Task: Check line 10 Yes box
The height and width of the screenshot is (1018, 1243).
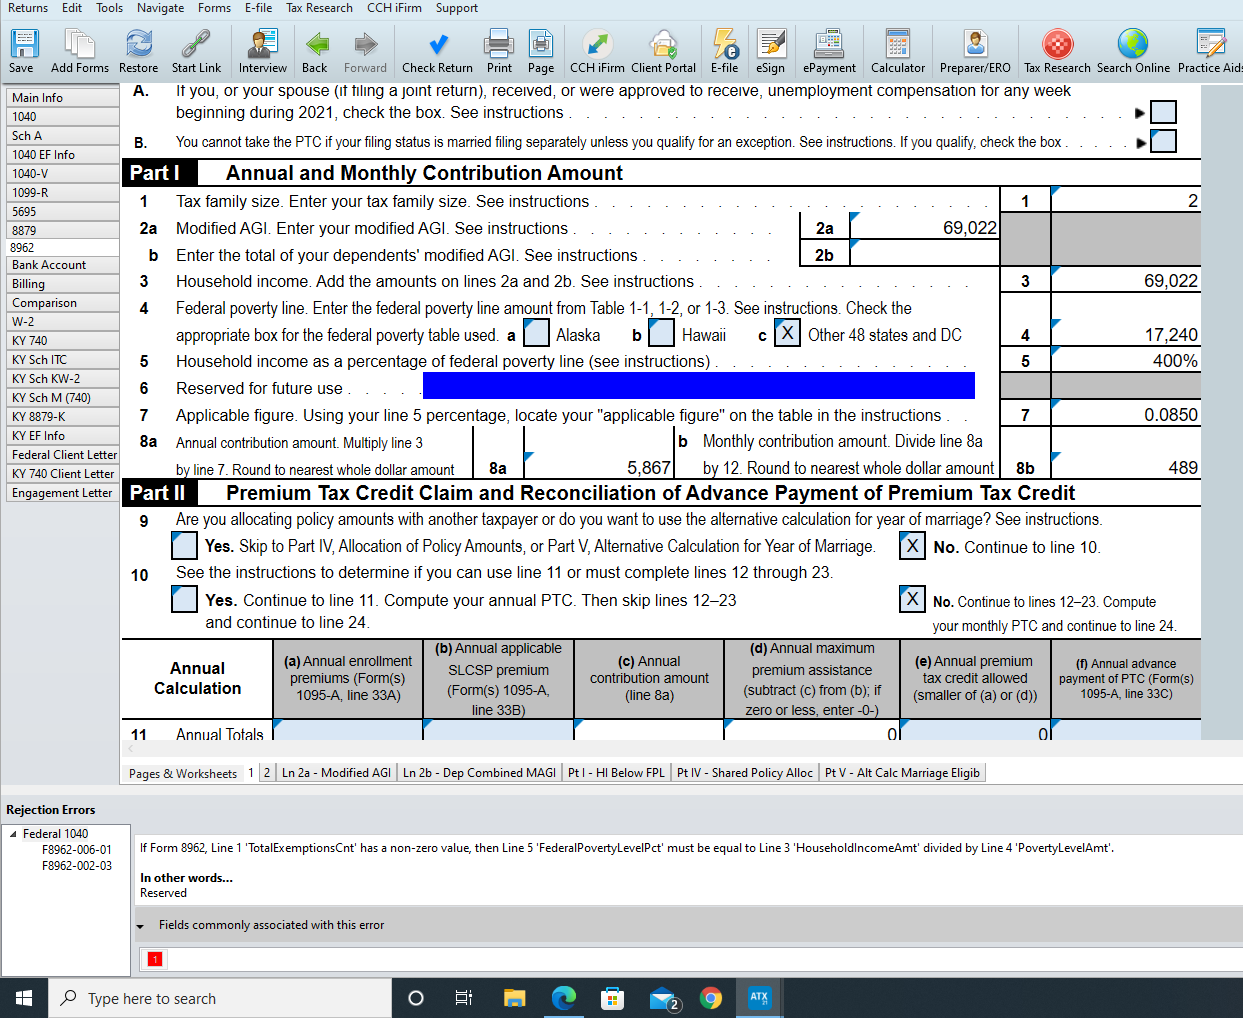Action: (x=184, y=599)
